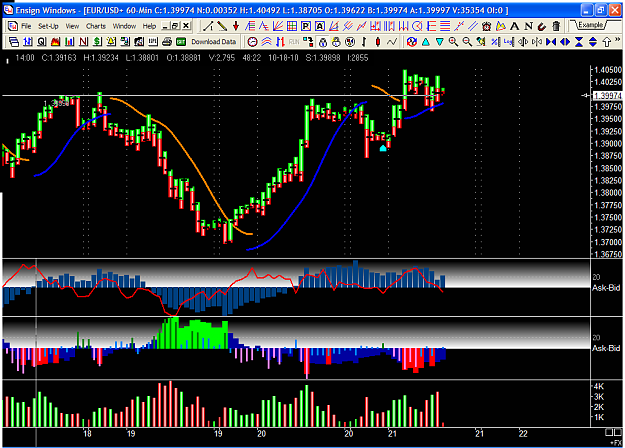Click the 14:00 time in info line

tap(25, 58)
